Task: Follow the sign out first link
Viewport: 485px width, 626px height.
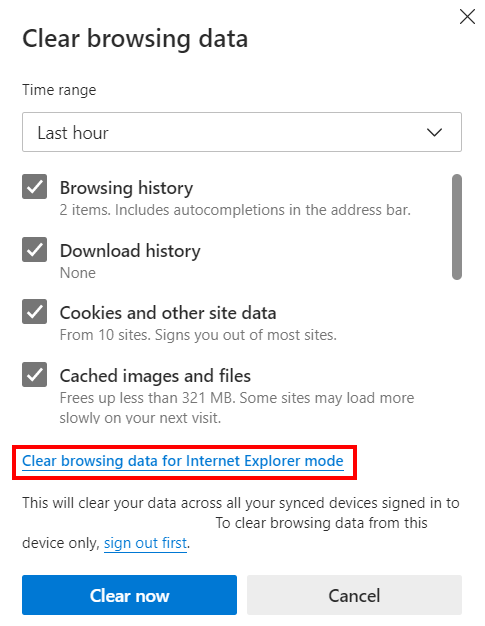Action: pyautogui.click(x=145, y=543)
